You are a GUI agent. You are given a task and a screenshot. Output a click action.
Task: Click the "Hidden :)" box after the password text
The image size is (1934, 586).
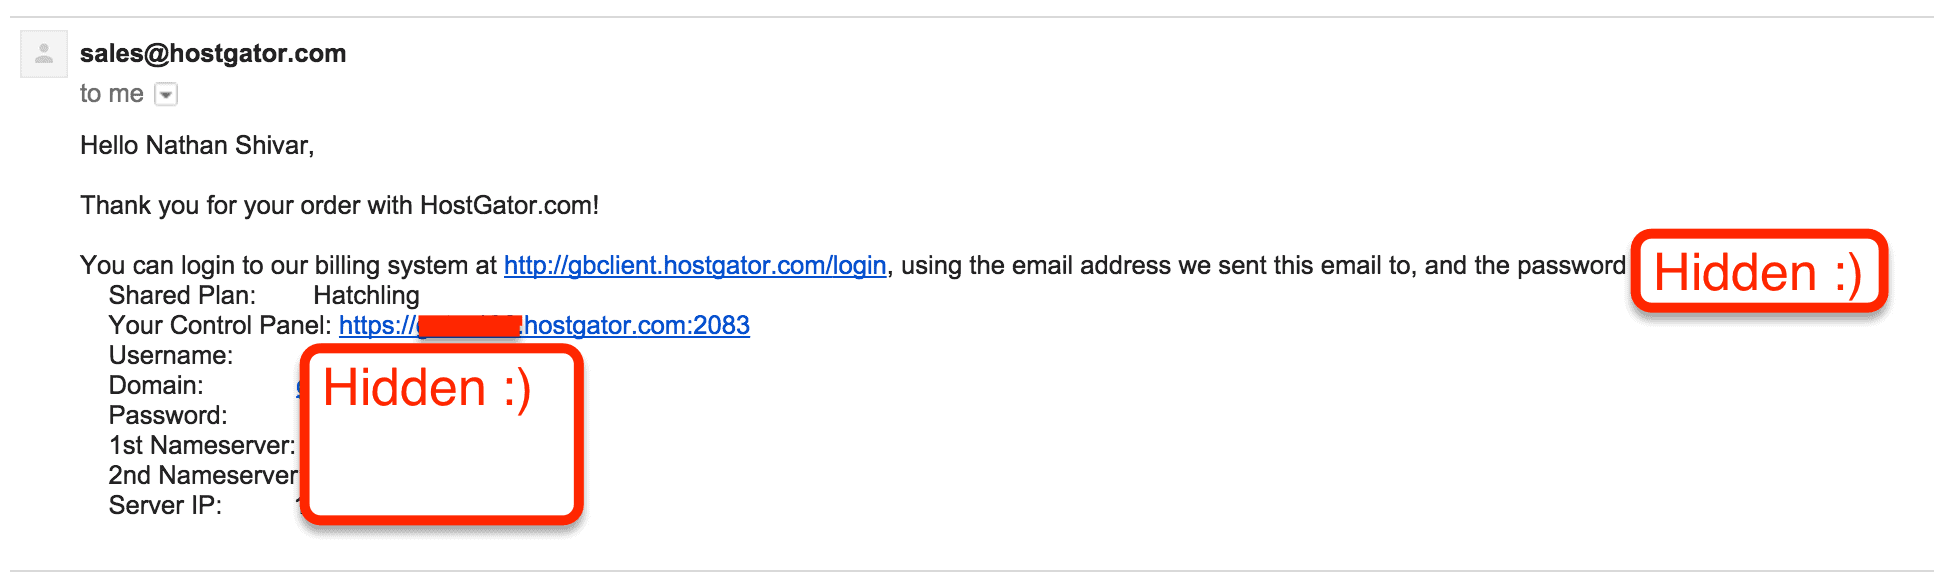click(x=1758, y=272)
